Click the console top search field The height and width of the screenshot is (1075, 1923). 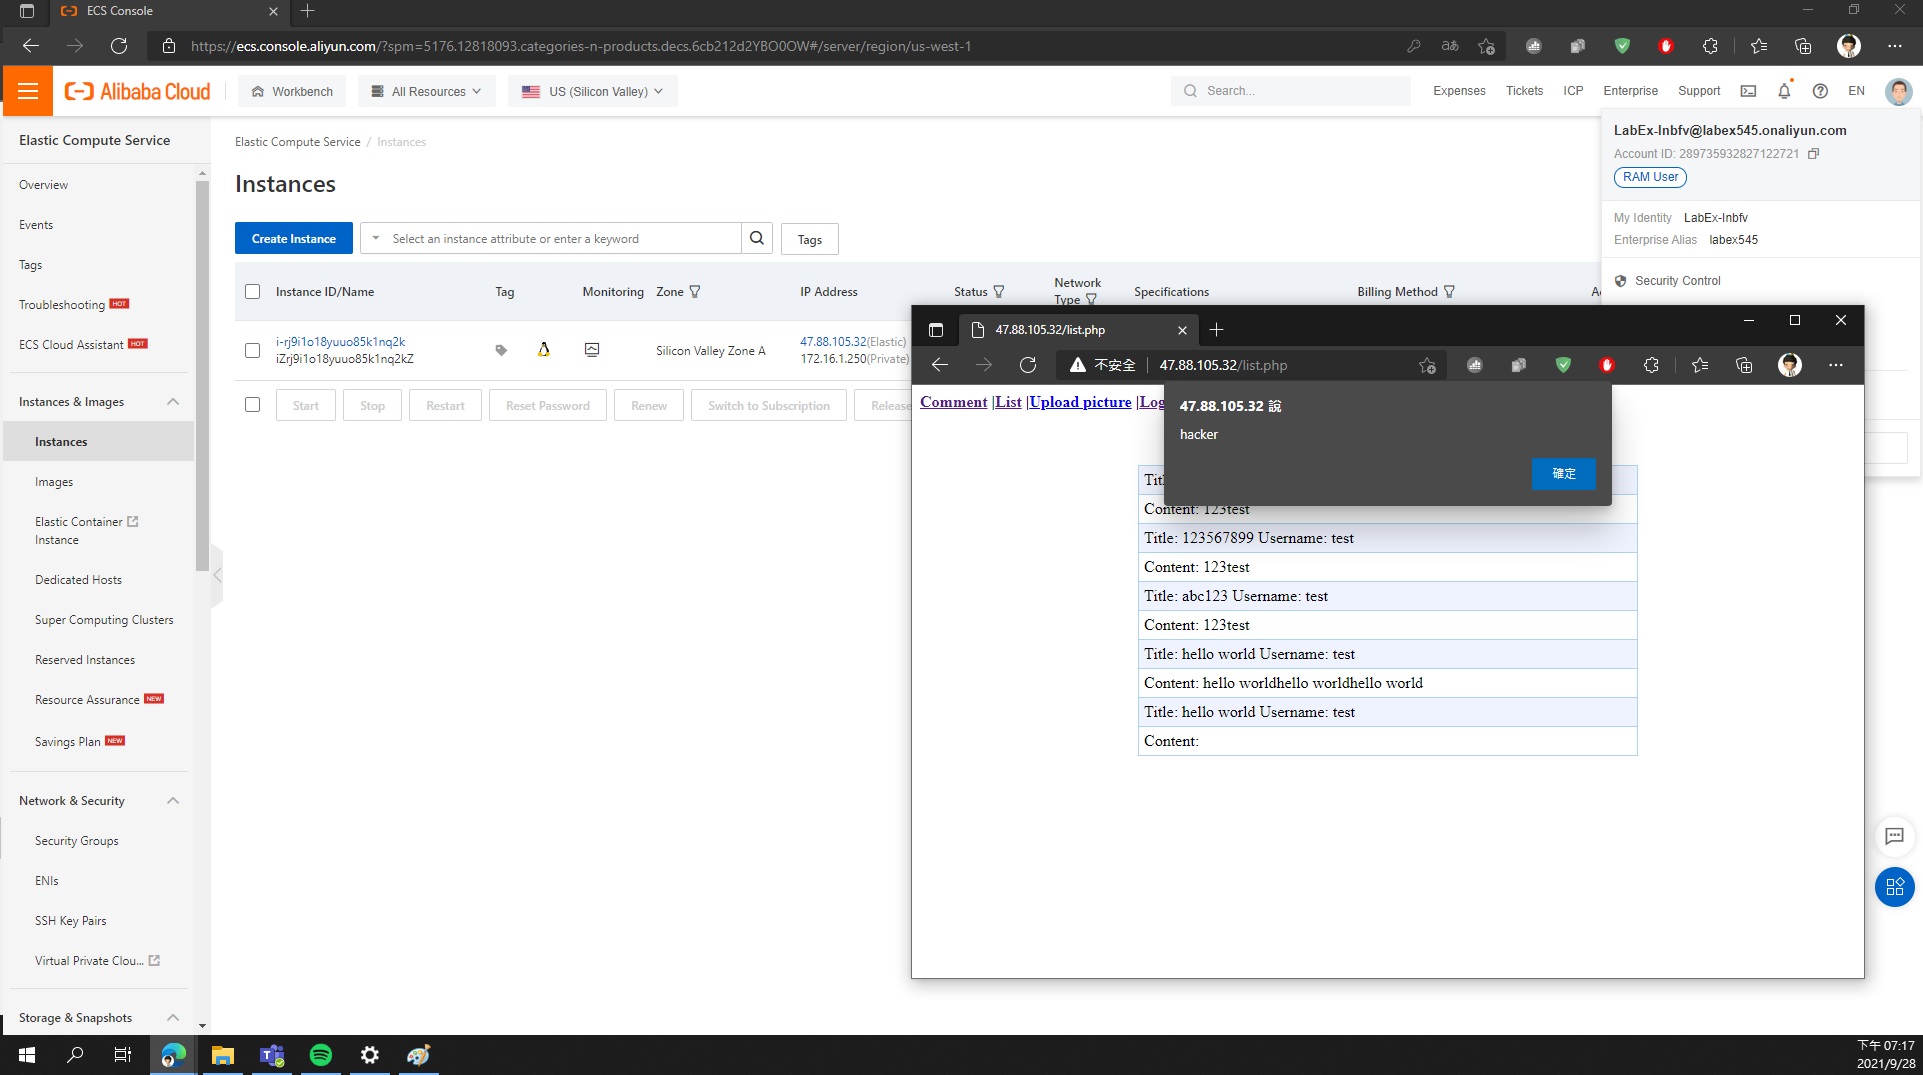(x=1290, y=91)
